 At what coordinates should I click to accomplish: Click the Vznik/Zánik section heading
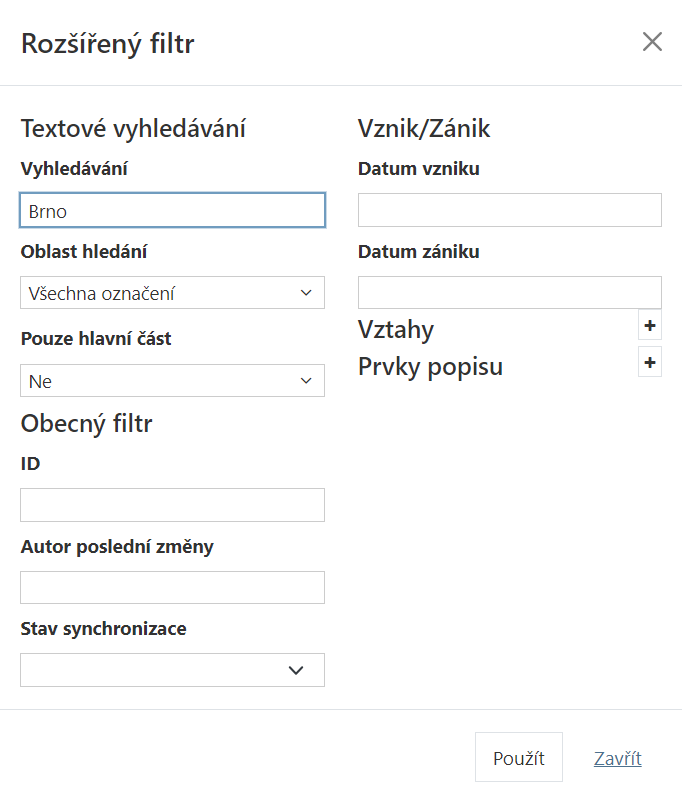(x=424, y=129)
